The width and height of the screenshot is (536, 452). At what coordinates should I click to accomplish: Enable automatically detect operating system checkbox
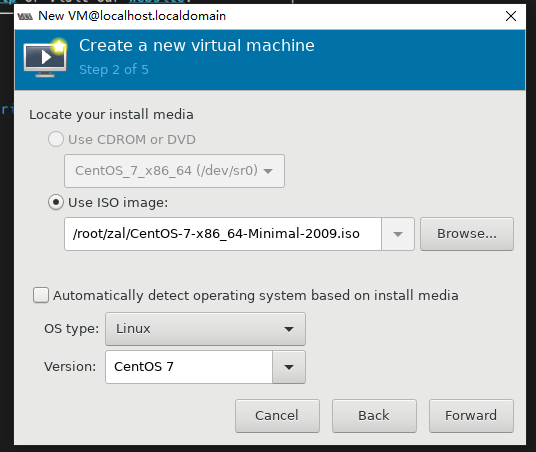click(41, 295)
